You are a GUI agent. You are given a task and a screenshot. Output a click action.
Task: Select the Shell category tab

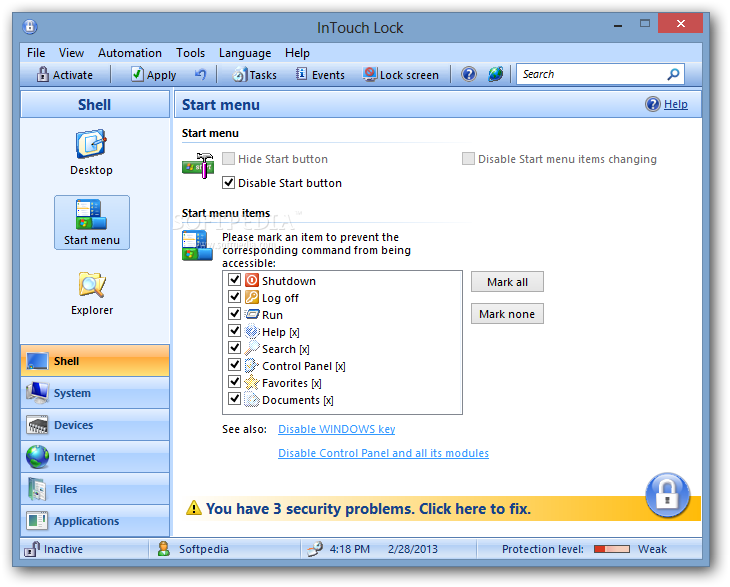95,361
